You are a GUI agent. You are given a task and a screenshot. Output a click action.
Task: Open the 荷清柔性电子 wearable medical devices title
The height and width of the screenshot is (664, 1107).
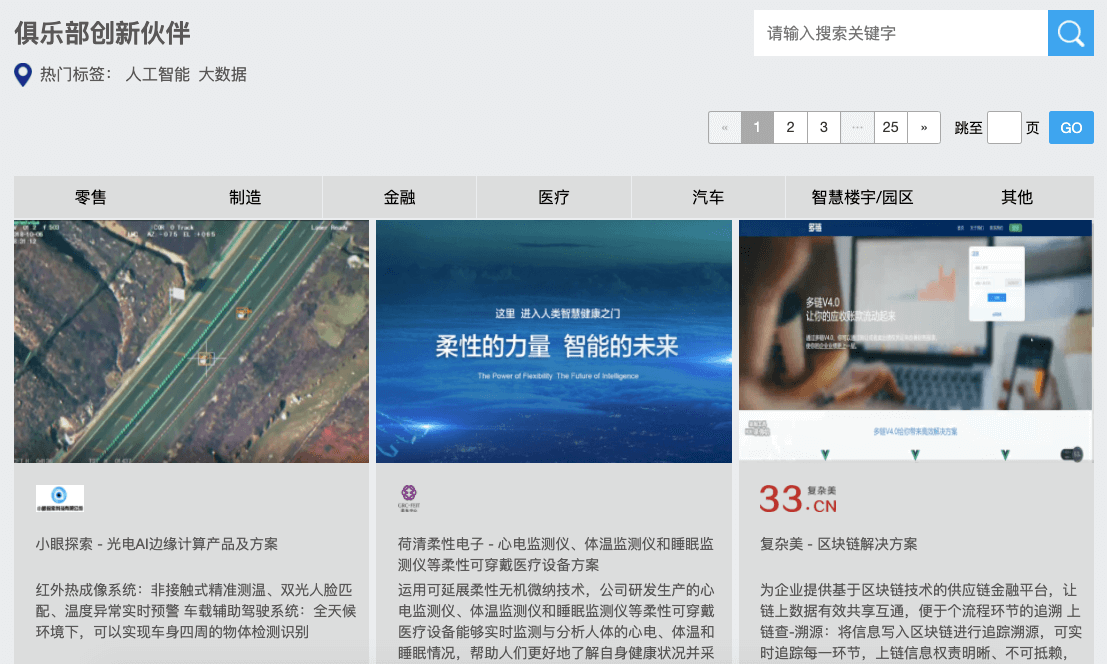556,555
